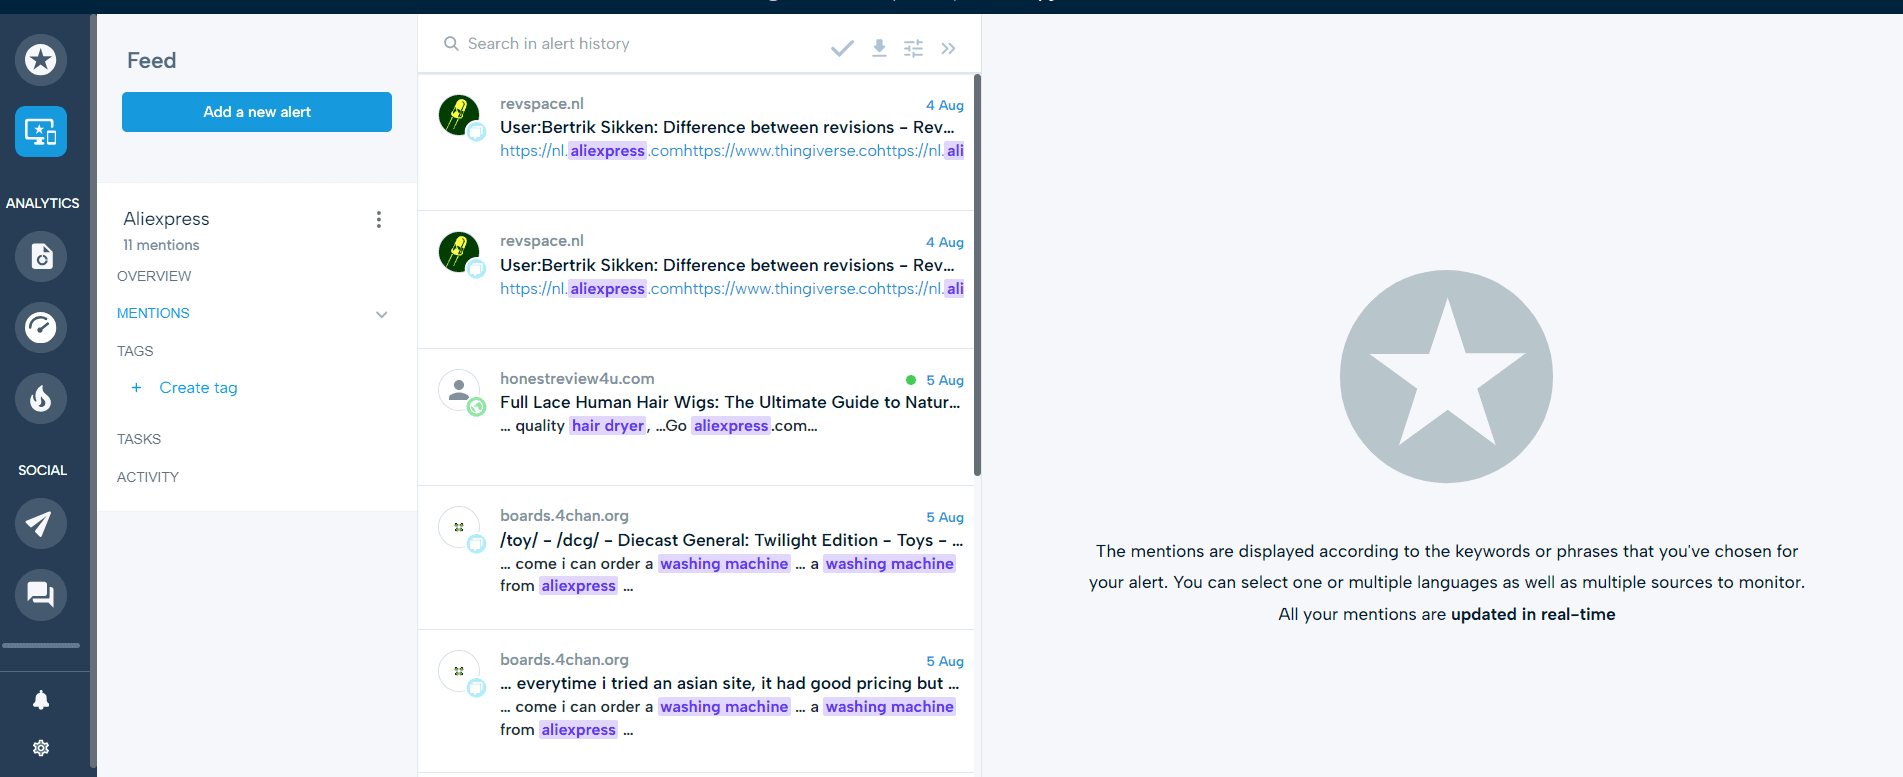This screenshot has width=1903, height=777.
Task: Open the flame trending icon
Action: click(x=41, y=399)
